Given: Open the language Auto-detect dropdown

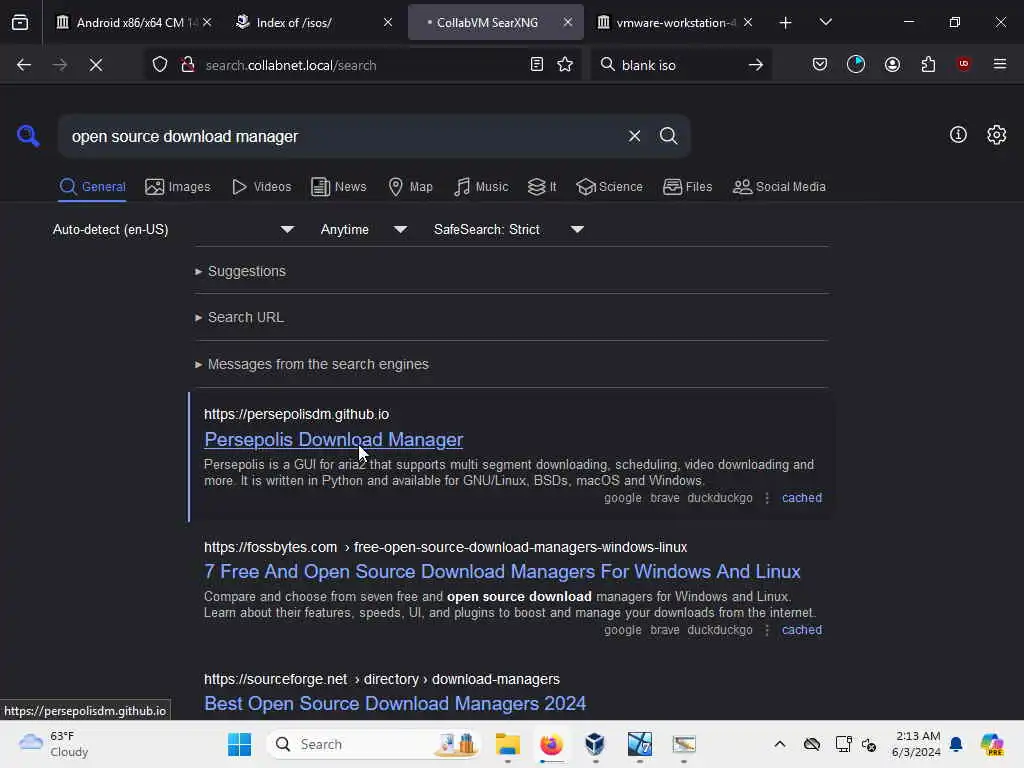Looking at the screenshot, I should pos(173,229).
